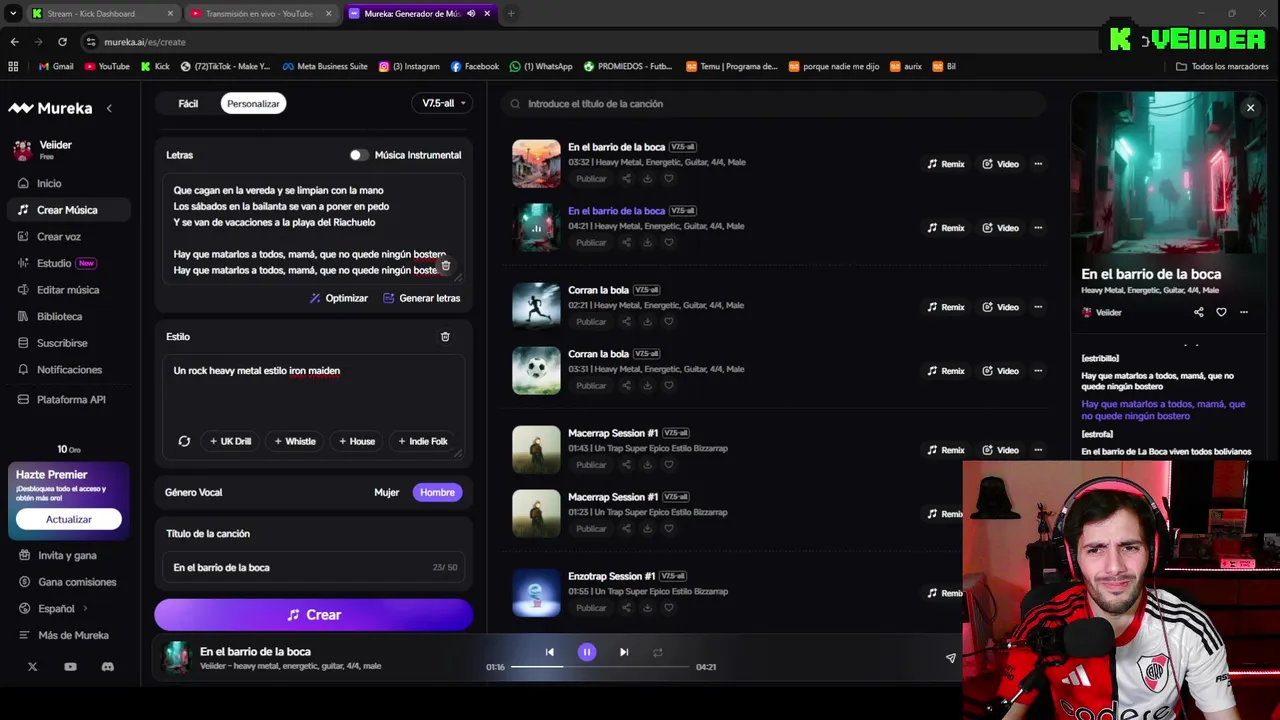The height and width of the screenshot is (720, 1280).
Task: Open first En el barrio thumbnail
Action: point(537,163)
